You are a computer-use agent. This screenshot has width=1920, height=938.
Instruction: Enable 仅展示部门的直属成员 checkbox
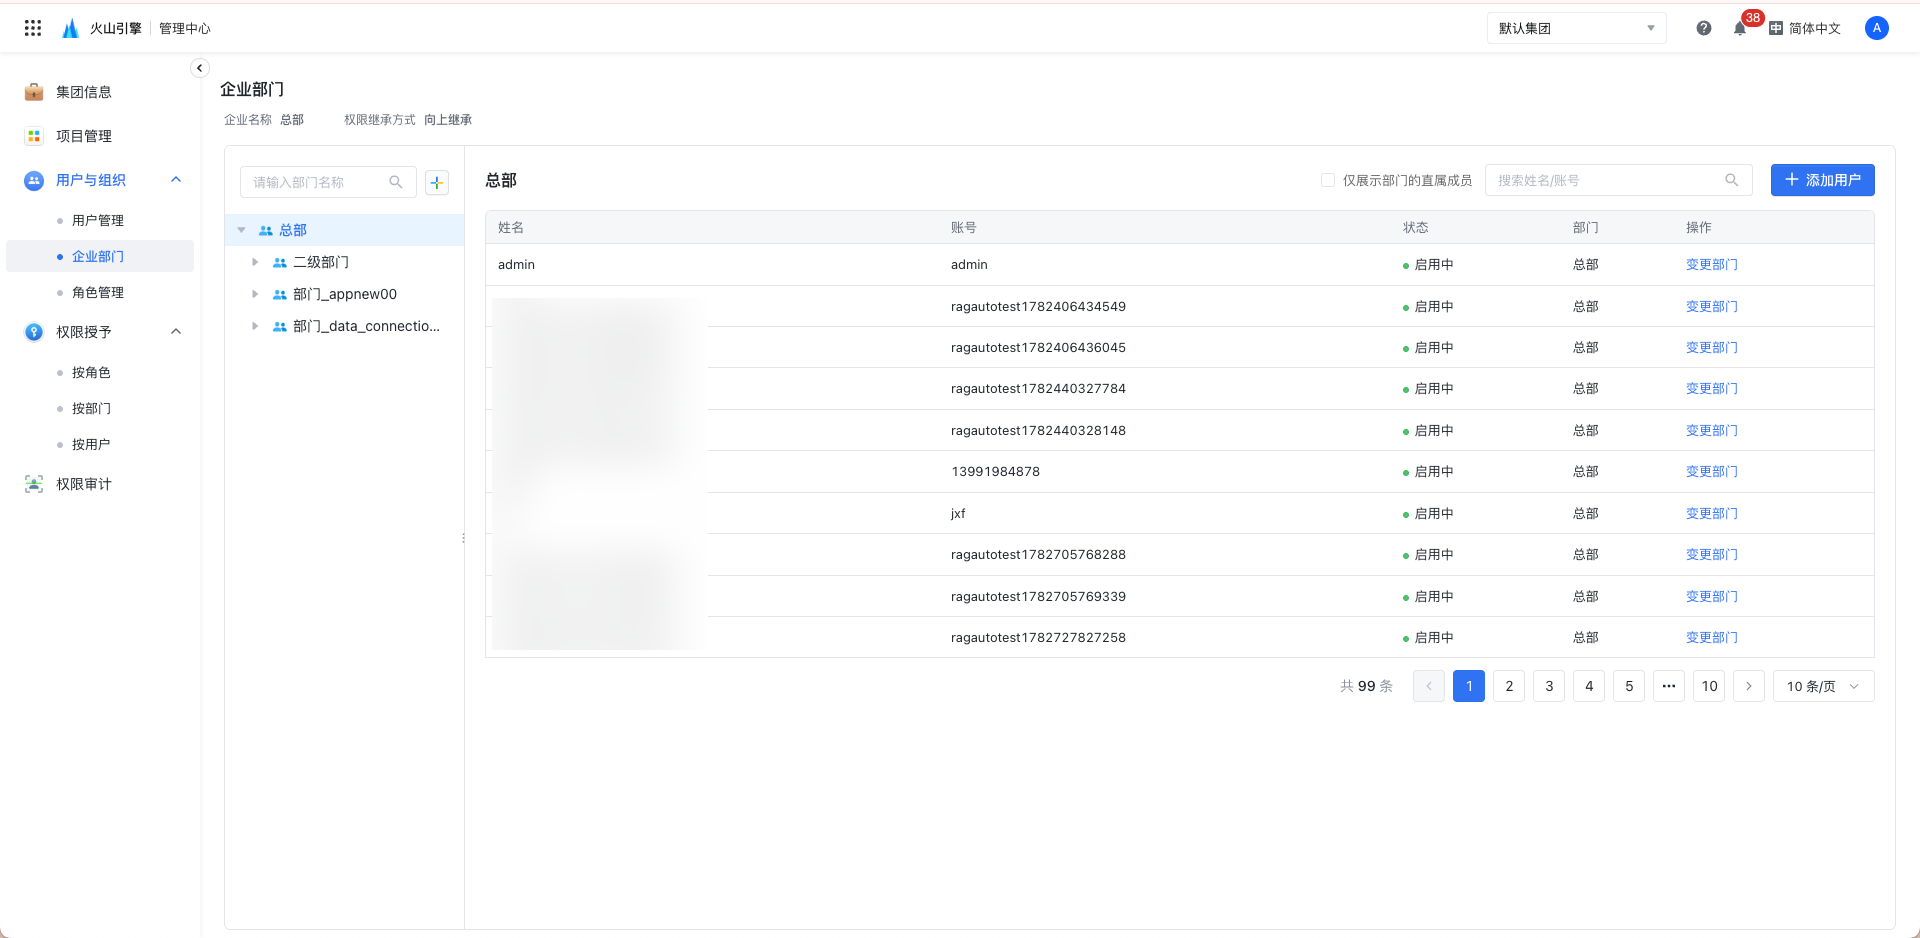click(x=1328, y=180)
